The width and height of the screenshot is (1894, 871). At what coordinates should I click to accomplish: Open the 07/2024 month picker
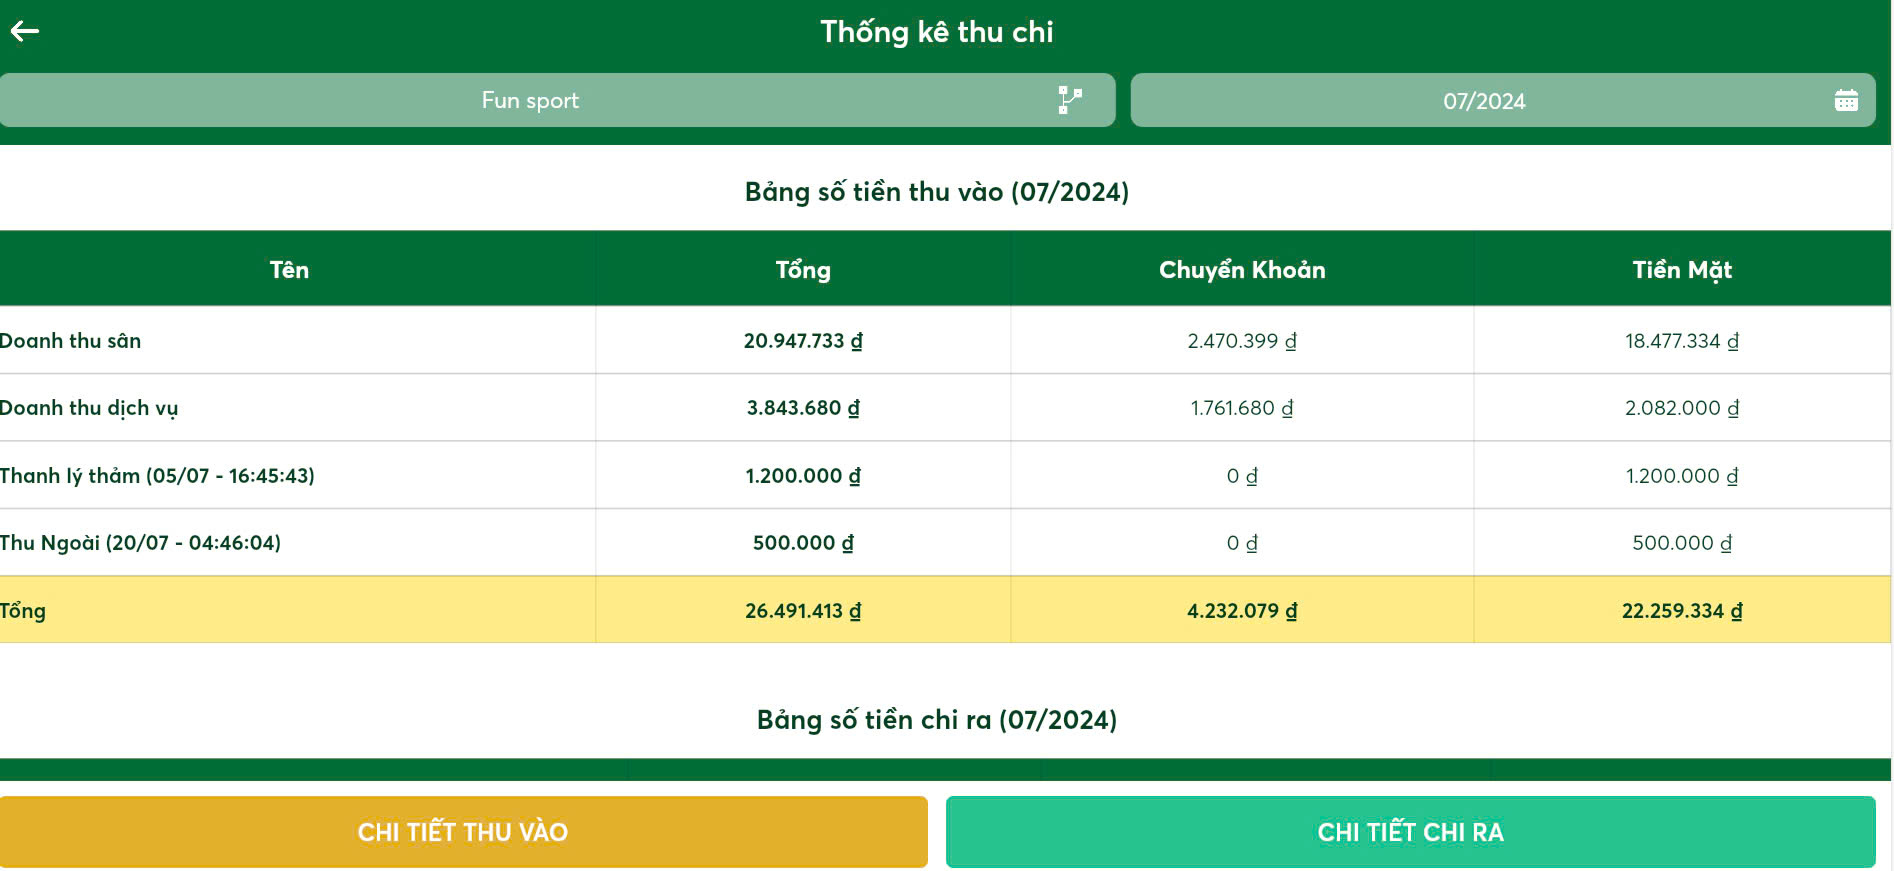tap(1503, 100)
